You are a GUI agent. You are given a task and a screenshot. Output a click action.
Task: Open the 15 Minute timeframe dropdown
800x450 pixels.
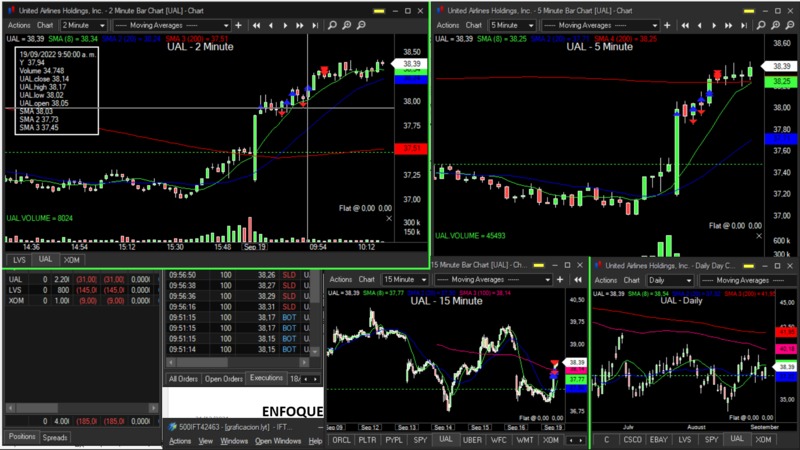(405, 280)
